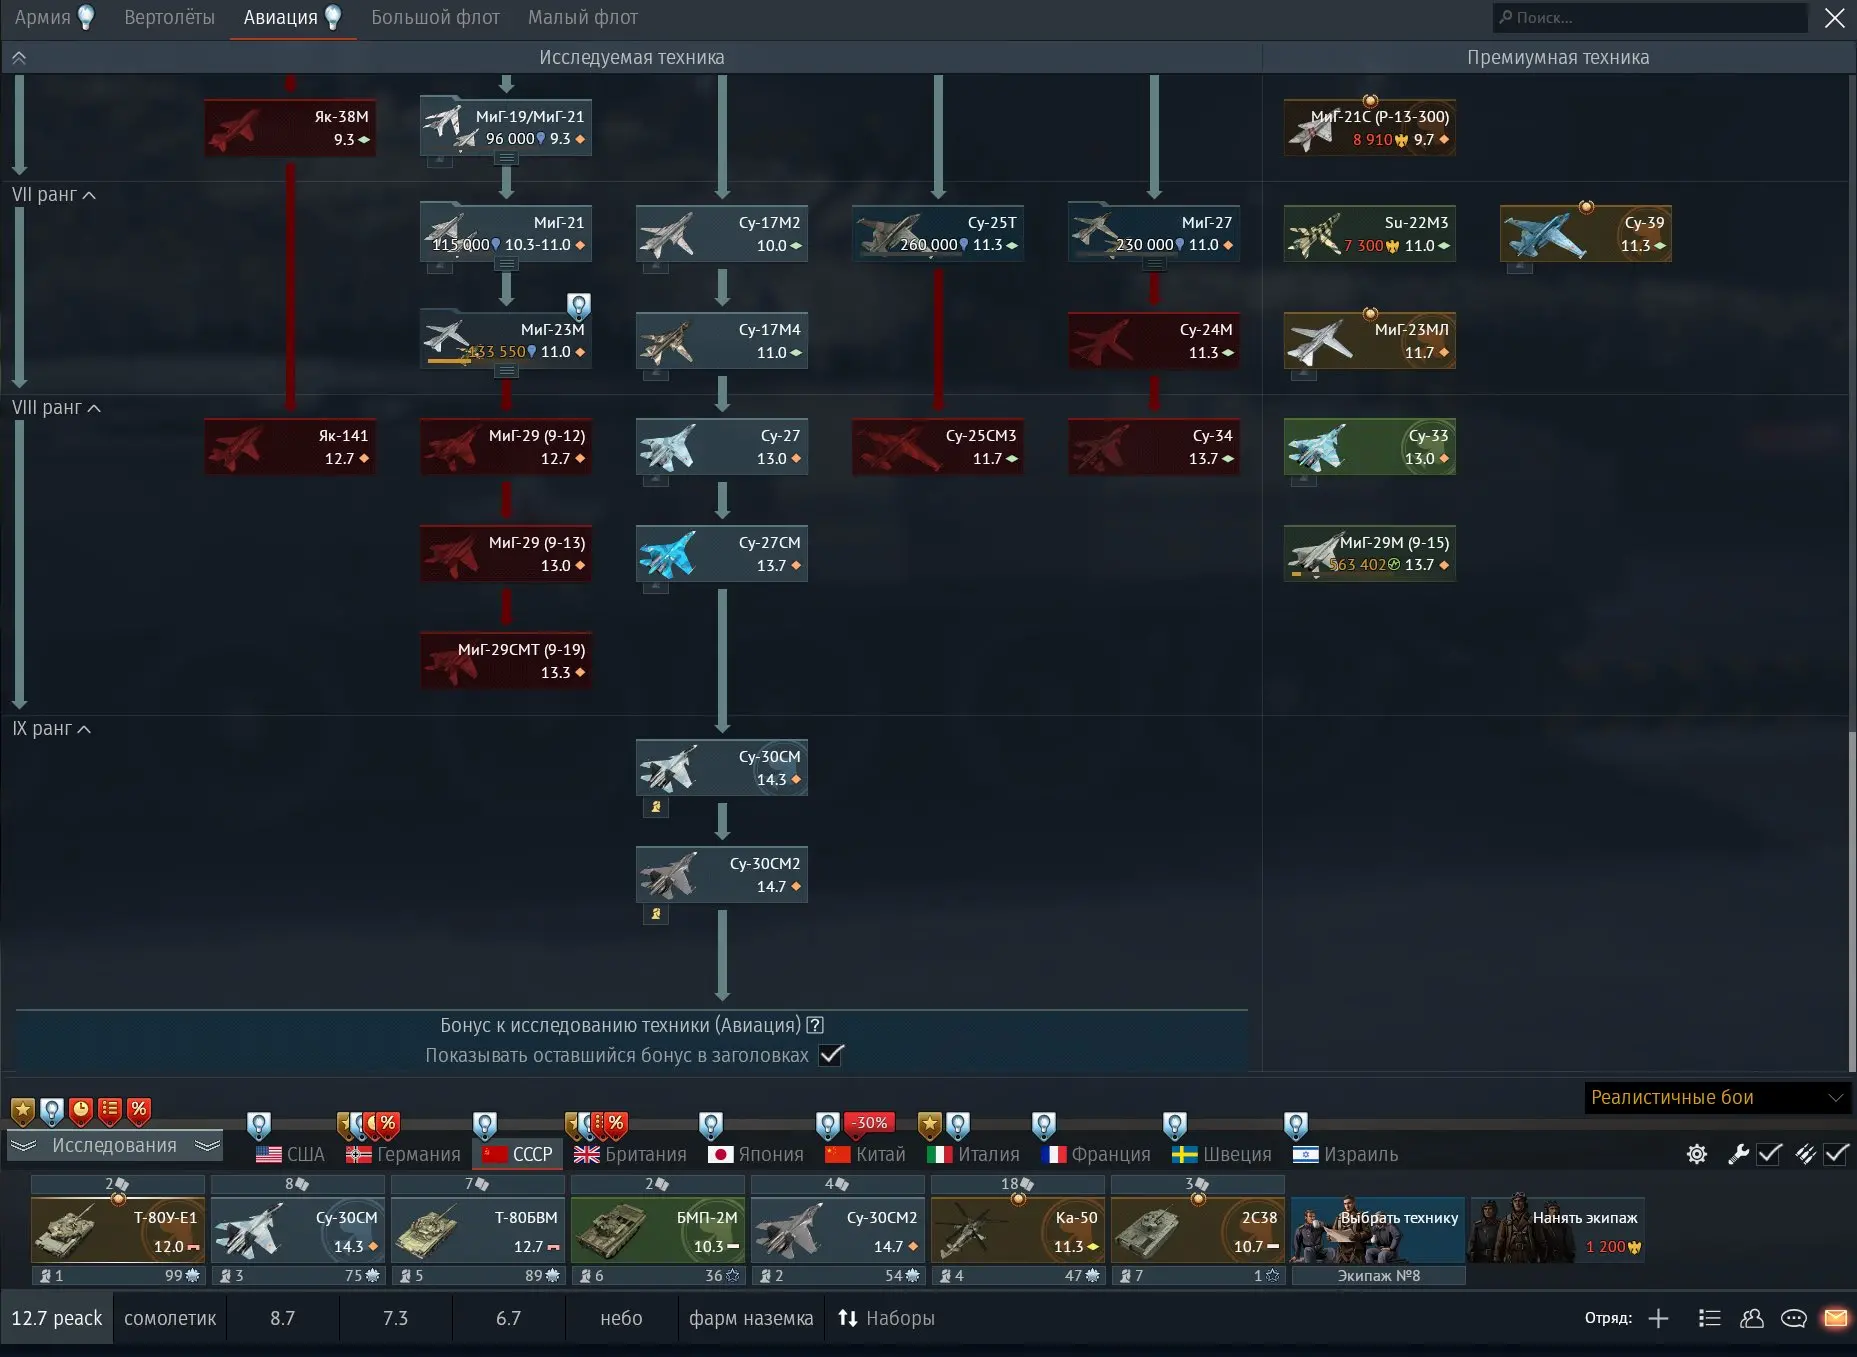Click the lightbulb icon on МиГ-23М card
Viewport: 1857px width, 1357px height.
(579, 306)
